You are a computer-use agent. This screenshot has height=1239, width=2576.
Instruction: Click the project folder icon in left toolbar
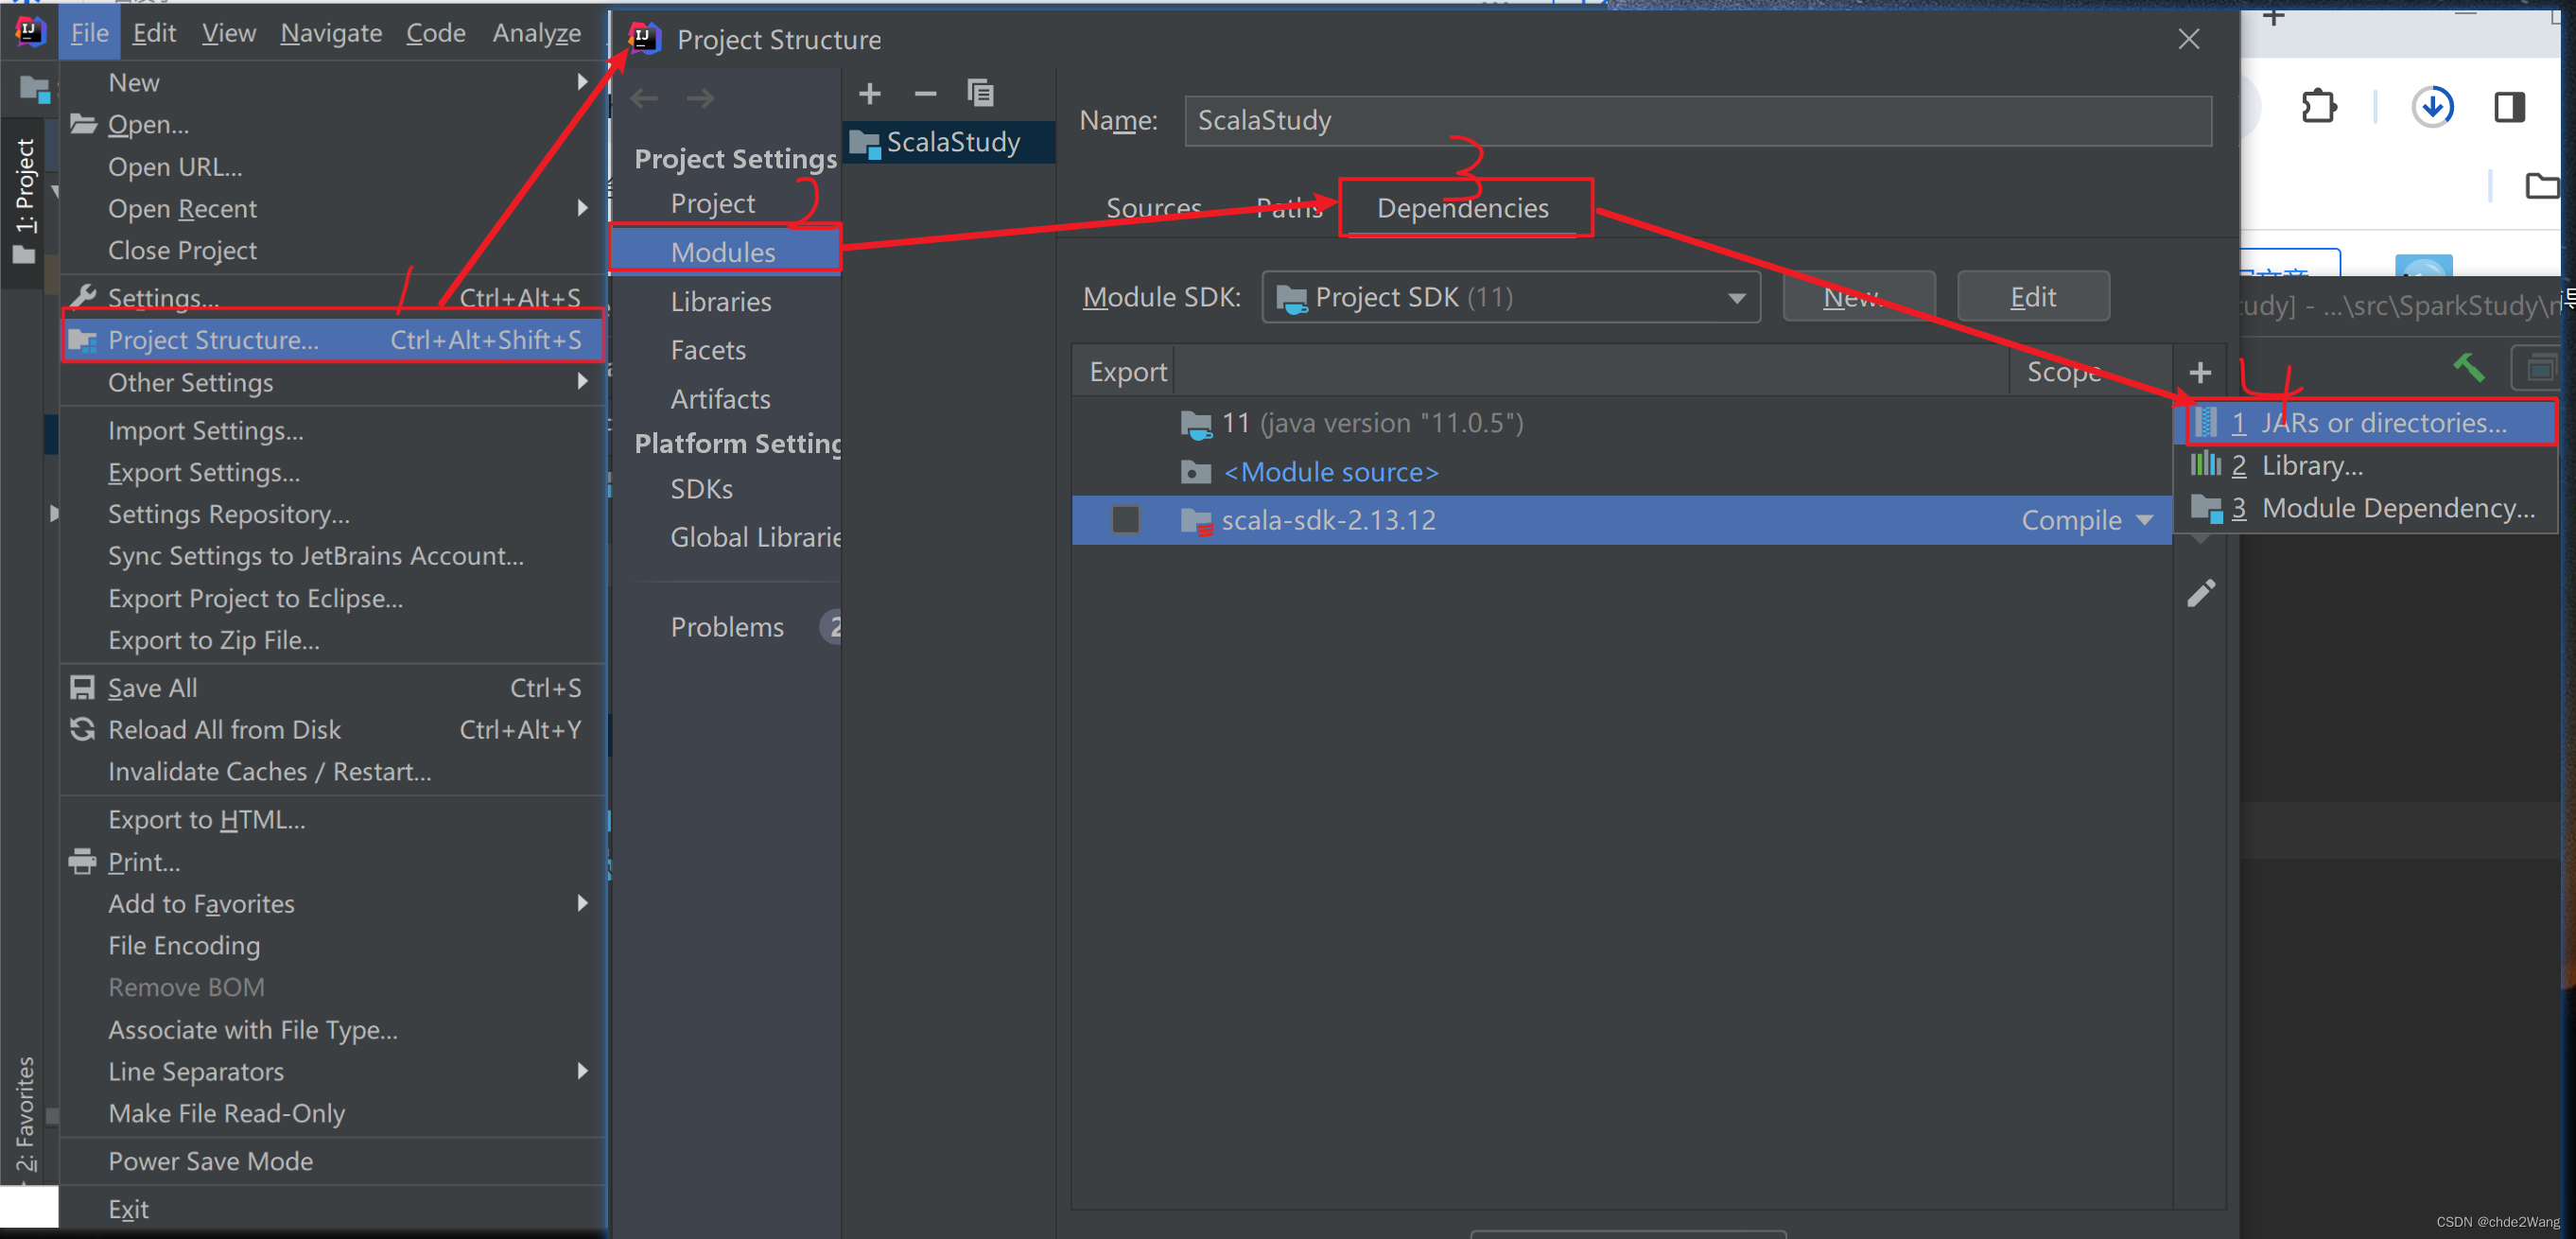click(35, 89)
